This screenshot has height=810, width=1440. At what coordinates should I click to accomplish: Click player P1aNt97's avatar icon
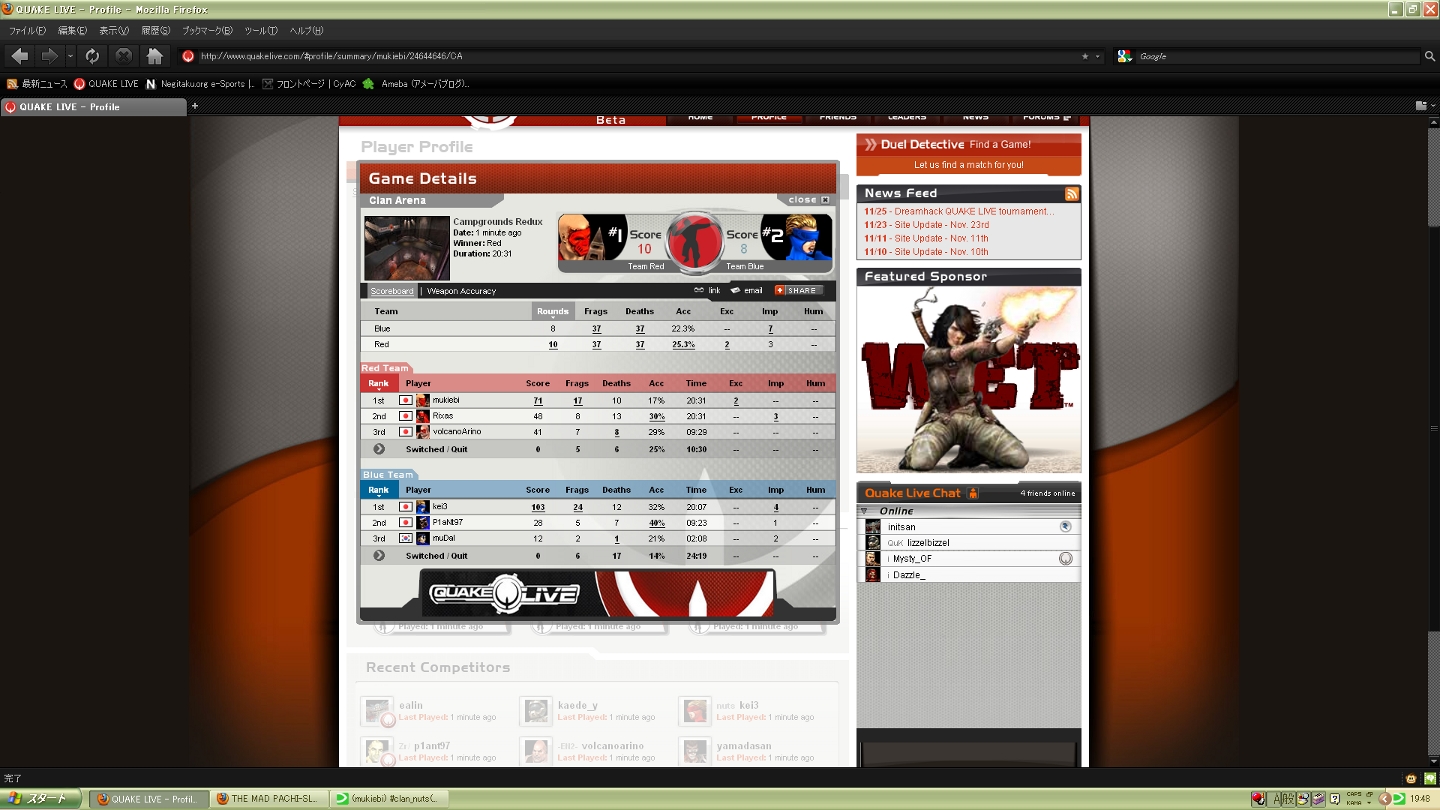[x=423, y=523]
